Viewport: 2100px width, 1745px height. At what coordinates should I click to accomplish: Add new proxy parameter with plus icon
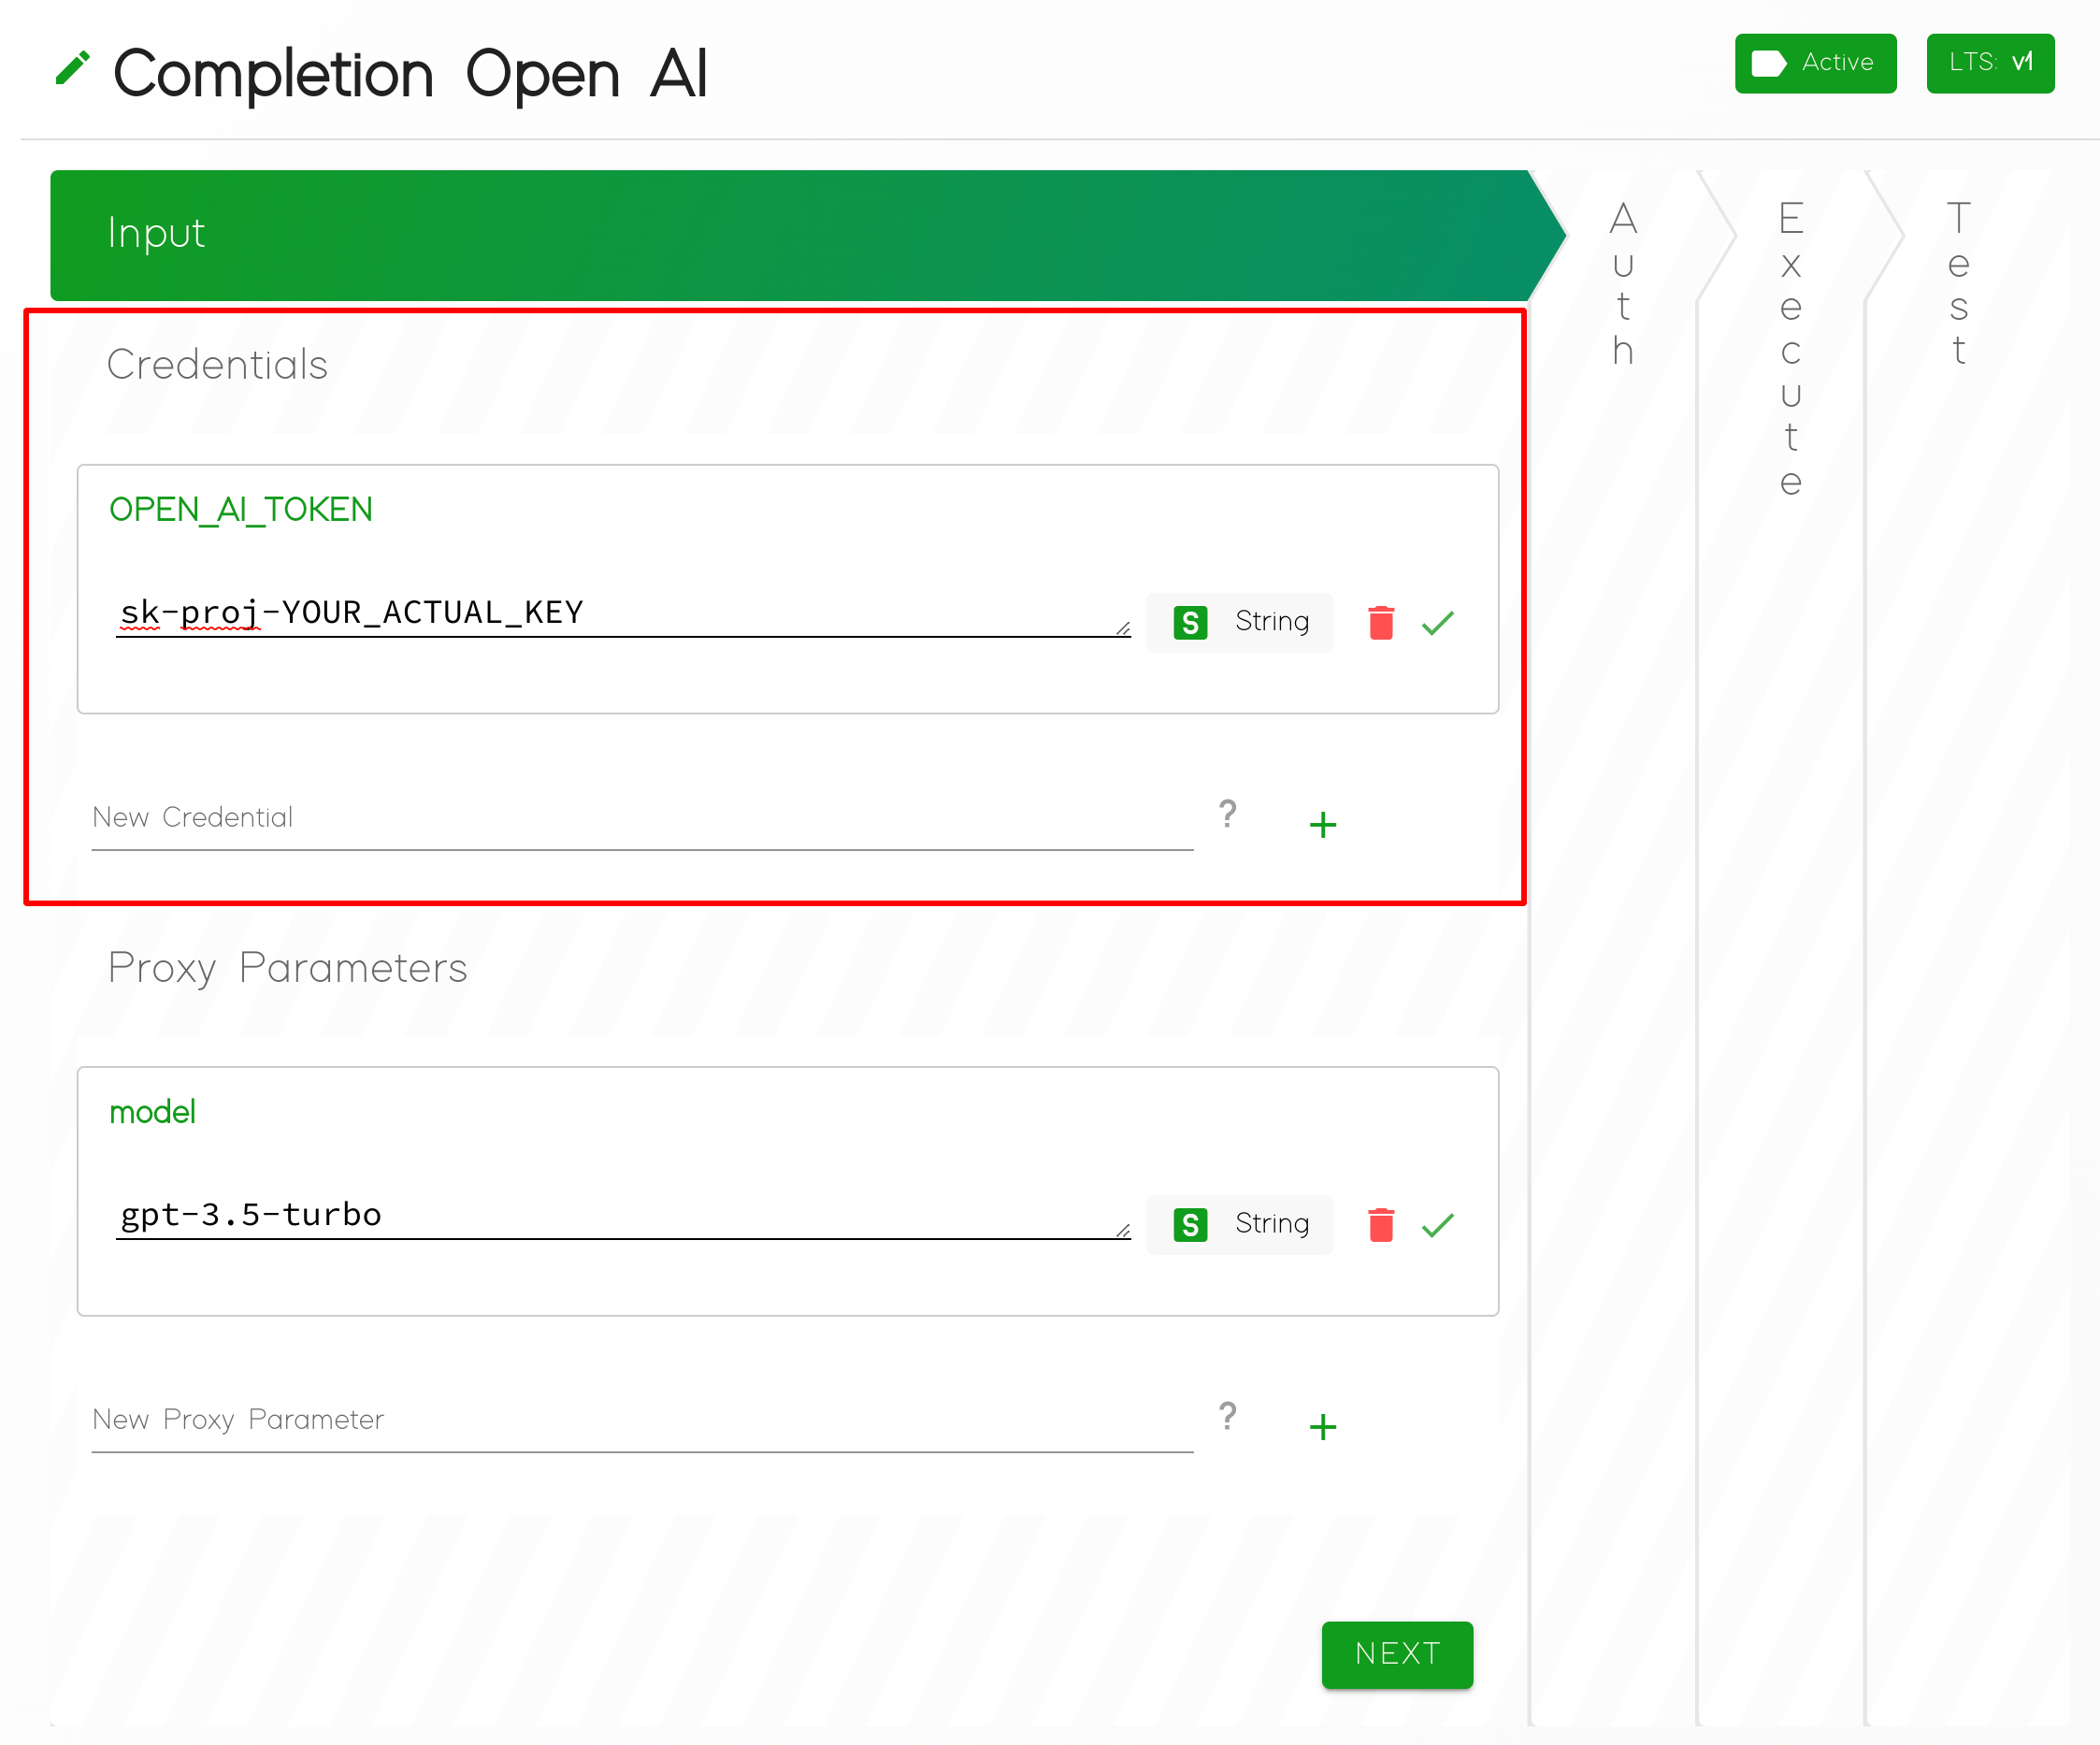point(1322,1427)
